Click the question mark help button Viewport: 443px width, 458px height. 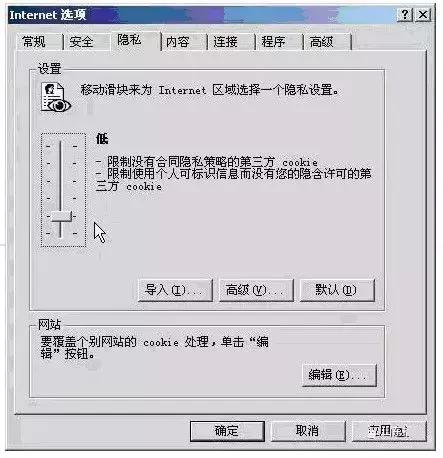coord(405,15)
